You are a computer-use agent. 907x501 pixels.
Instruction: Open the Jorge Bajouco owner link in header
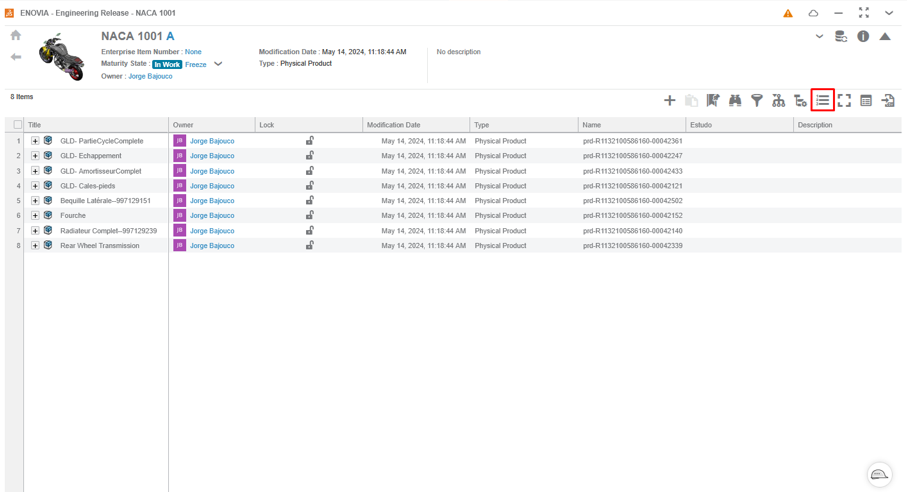coord(150,76)
